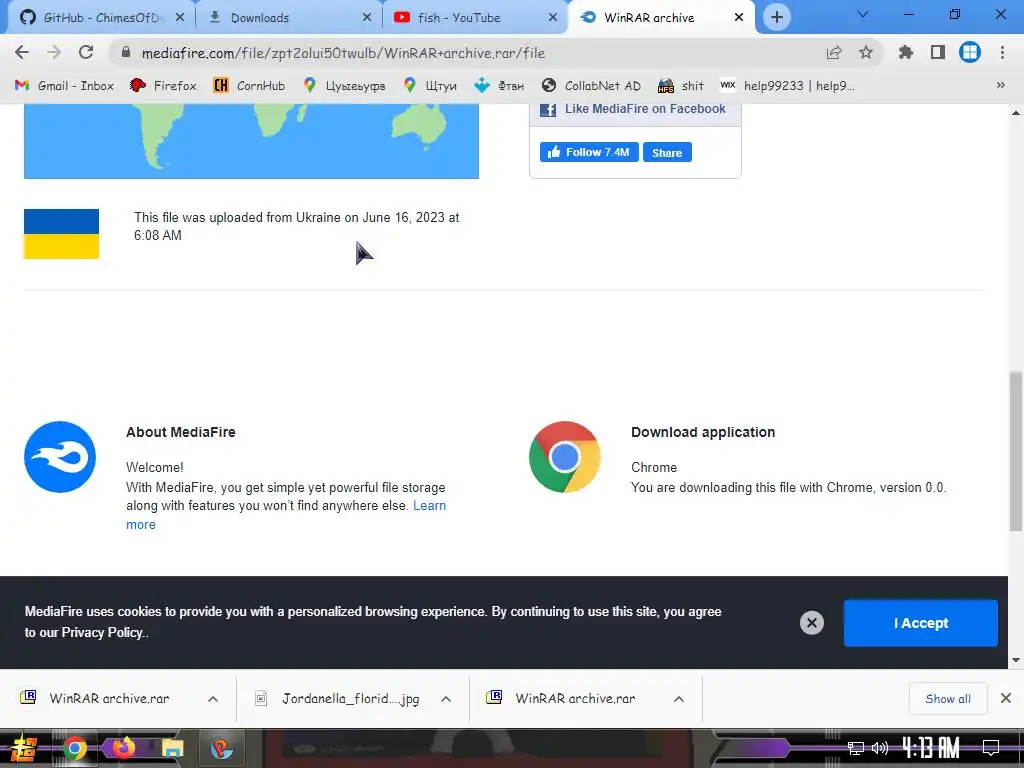Dismiss the cookie banner with X
This screenshot has width=1024, height=768.
[812, 623]
